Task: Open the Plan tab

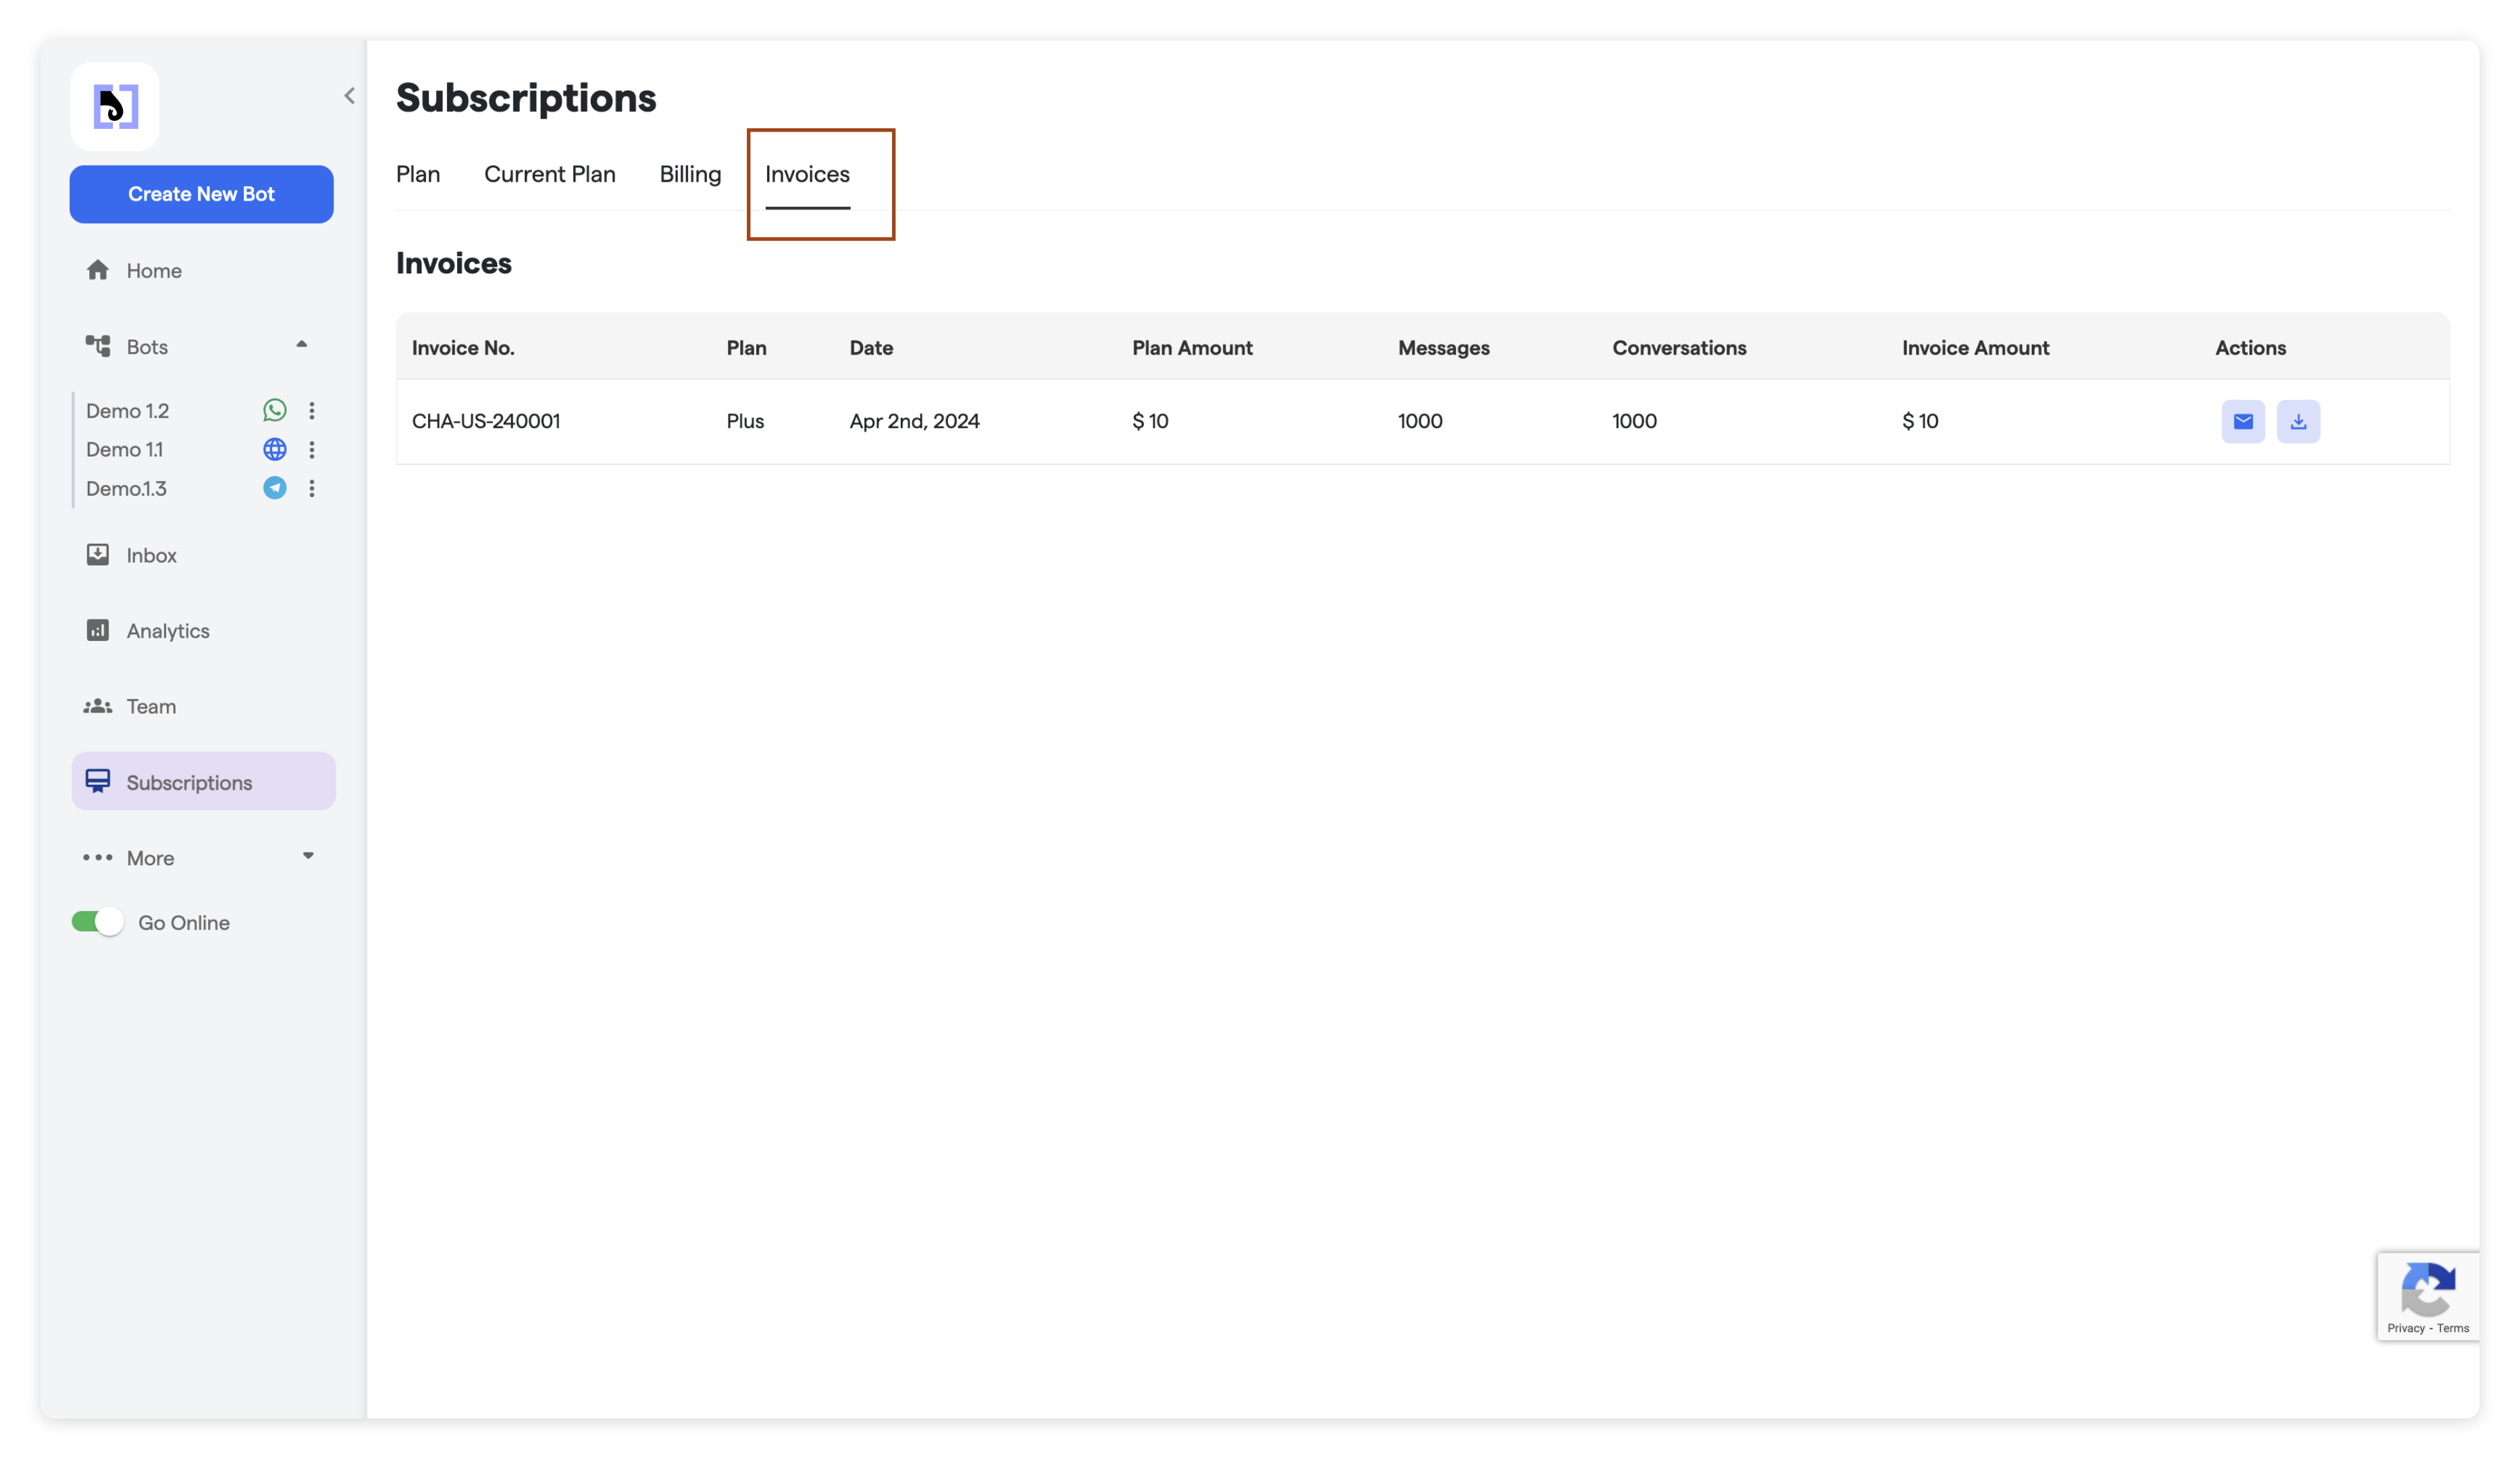Action: tap(418, 174)
